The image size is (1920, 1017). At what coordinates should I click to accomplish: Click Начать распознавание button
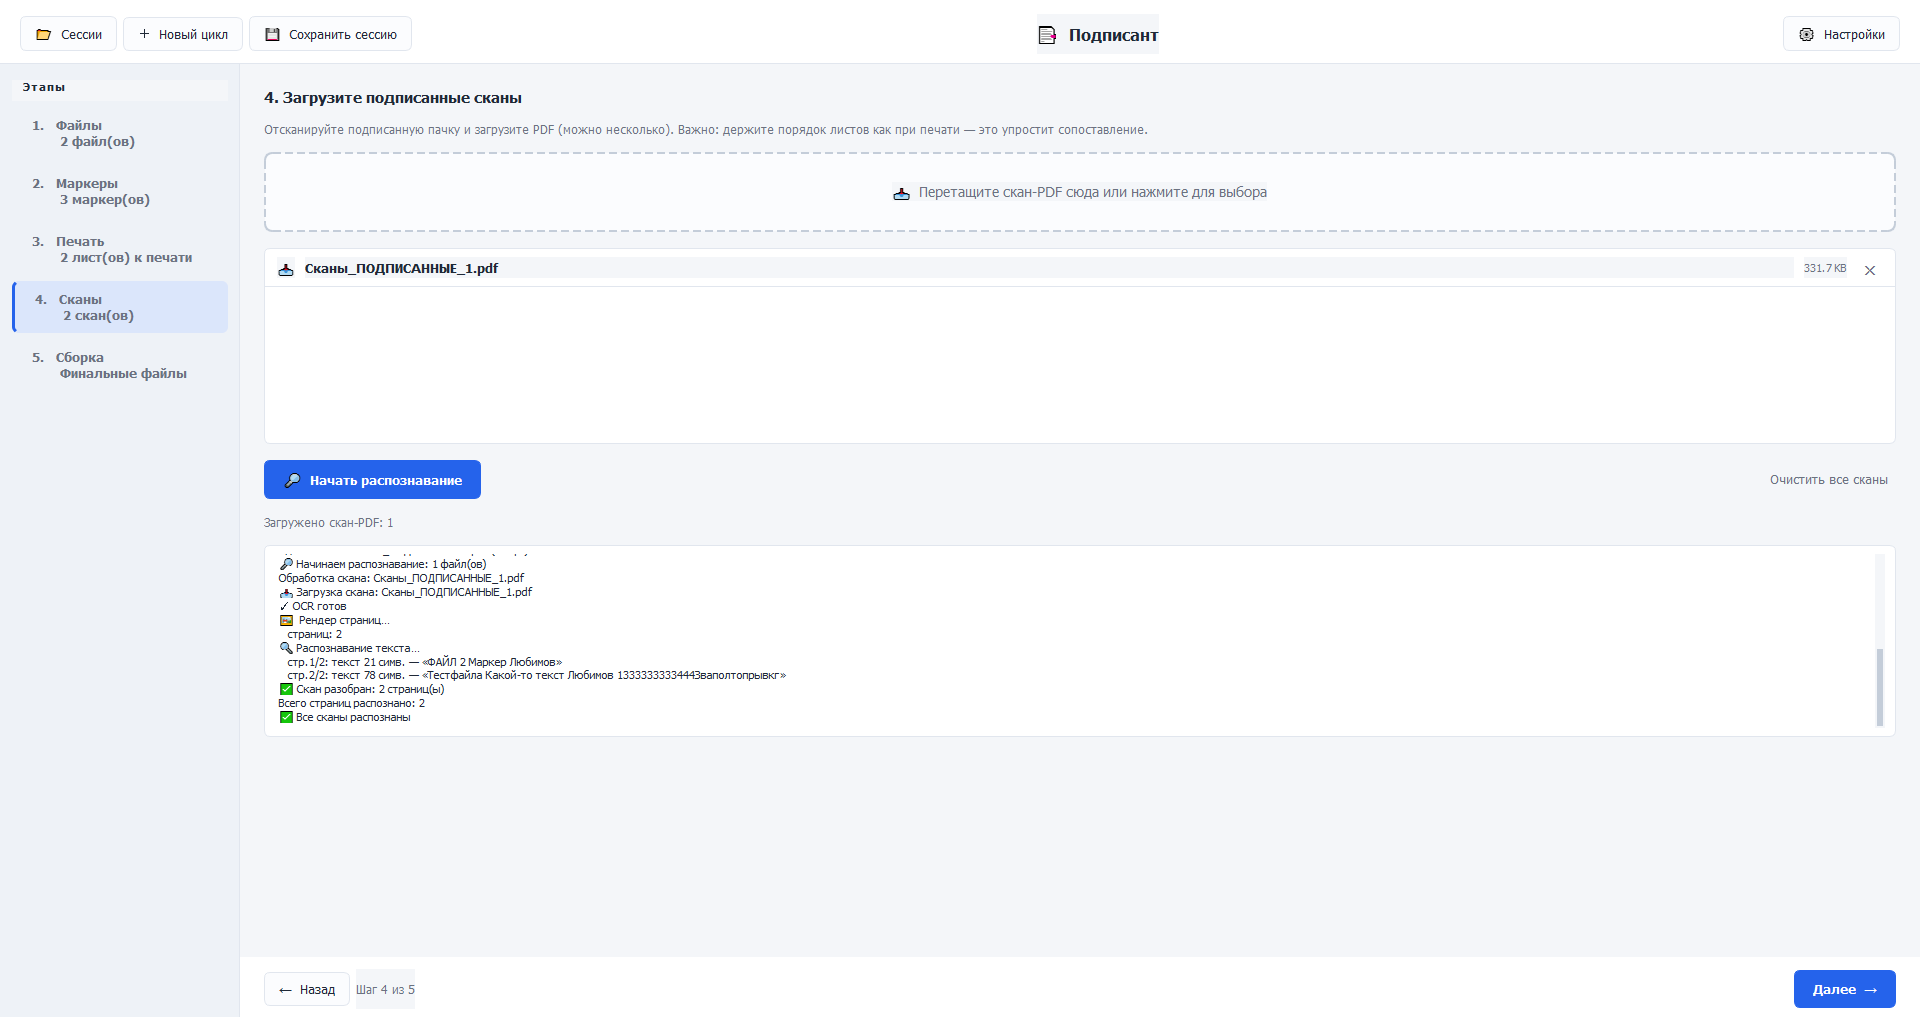(x=372, y=480)
